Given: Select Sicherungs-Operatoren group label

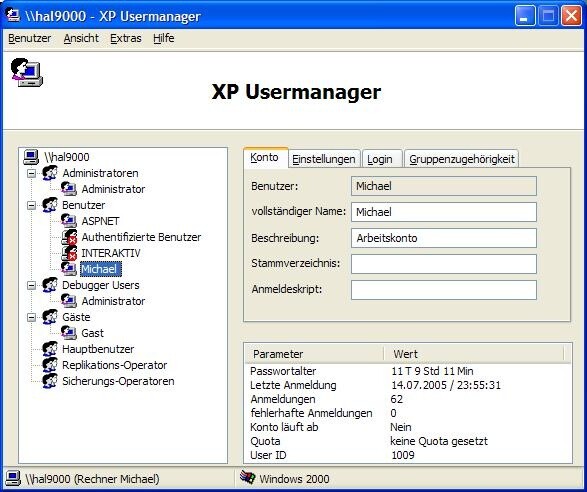Looking at the screenshot, I should (x=118, y=381).
